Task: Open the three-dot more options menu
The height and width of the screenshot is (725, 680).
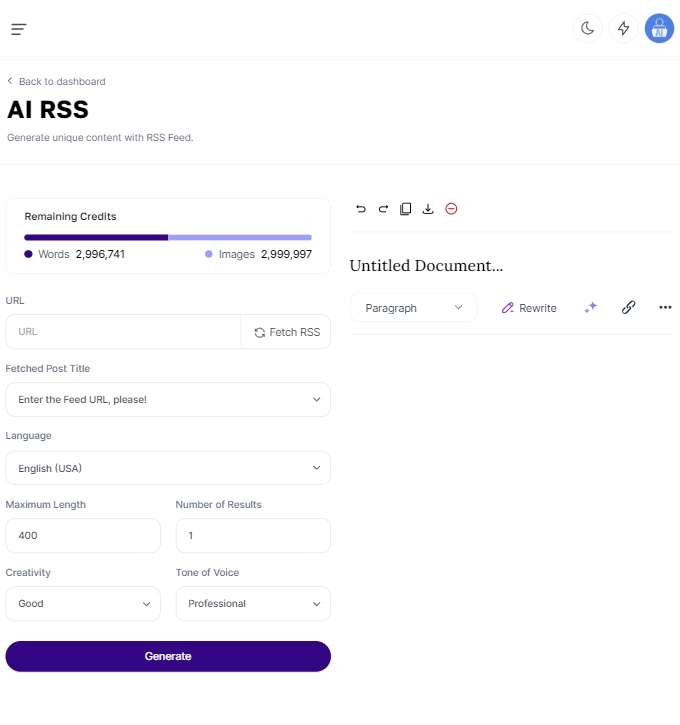Action: point(665,307)
